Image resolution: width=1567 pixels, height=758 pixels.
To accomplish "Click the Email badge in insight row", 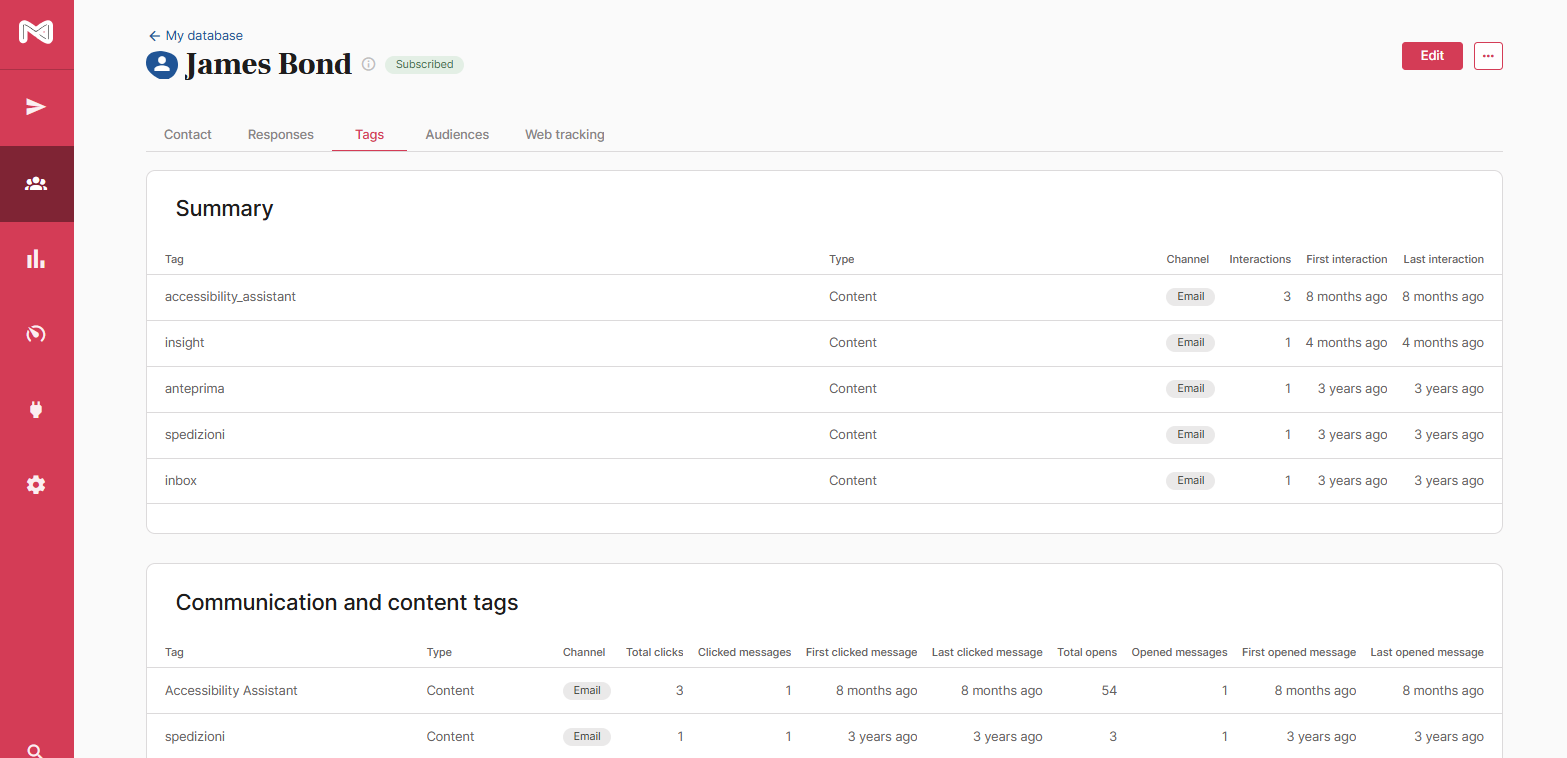I will click(1190, 343).
